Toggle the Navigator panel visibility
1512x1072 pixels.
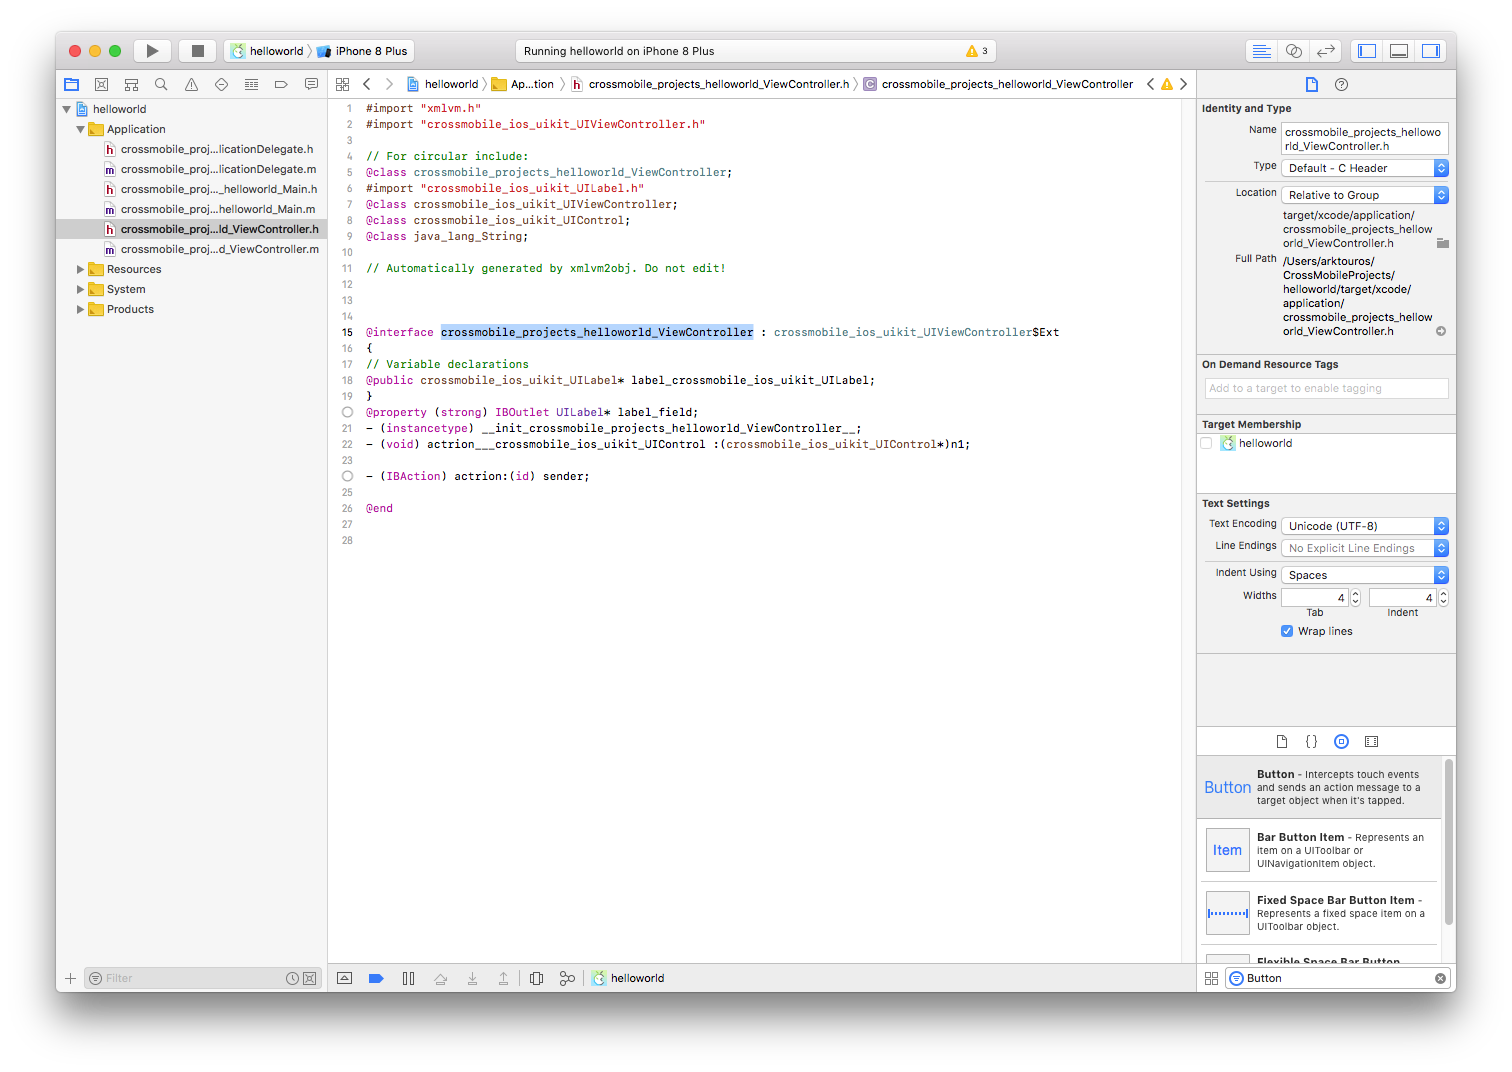coord(1367,51)
